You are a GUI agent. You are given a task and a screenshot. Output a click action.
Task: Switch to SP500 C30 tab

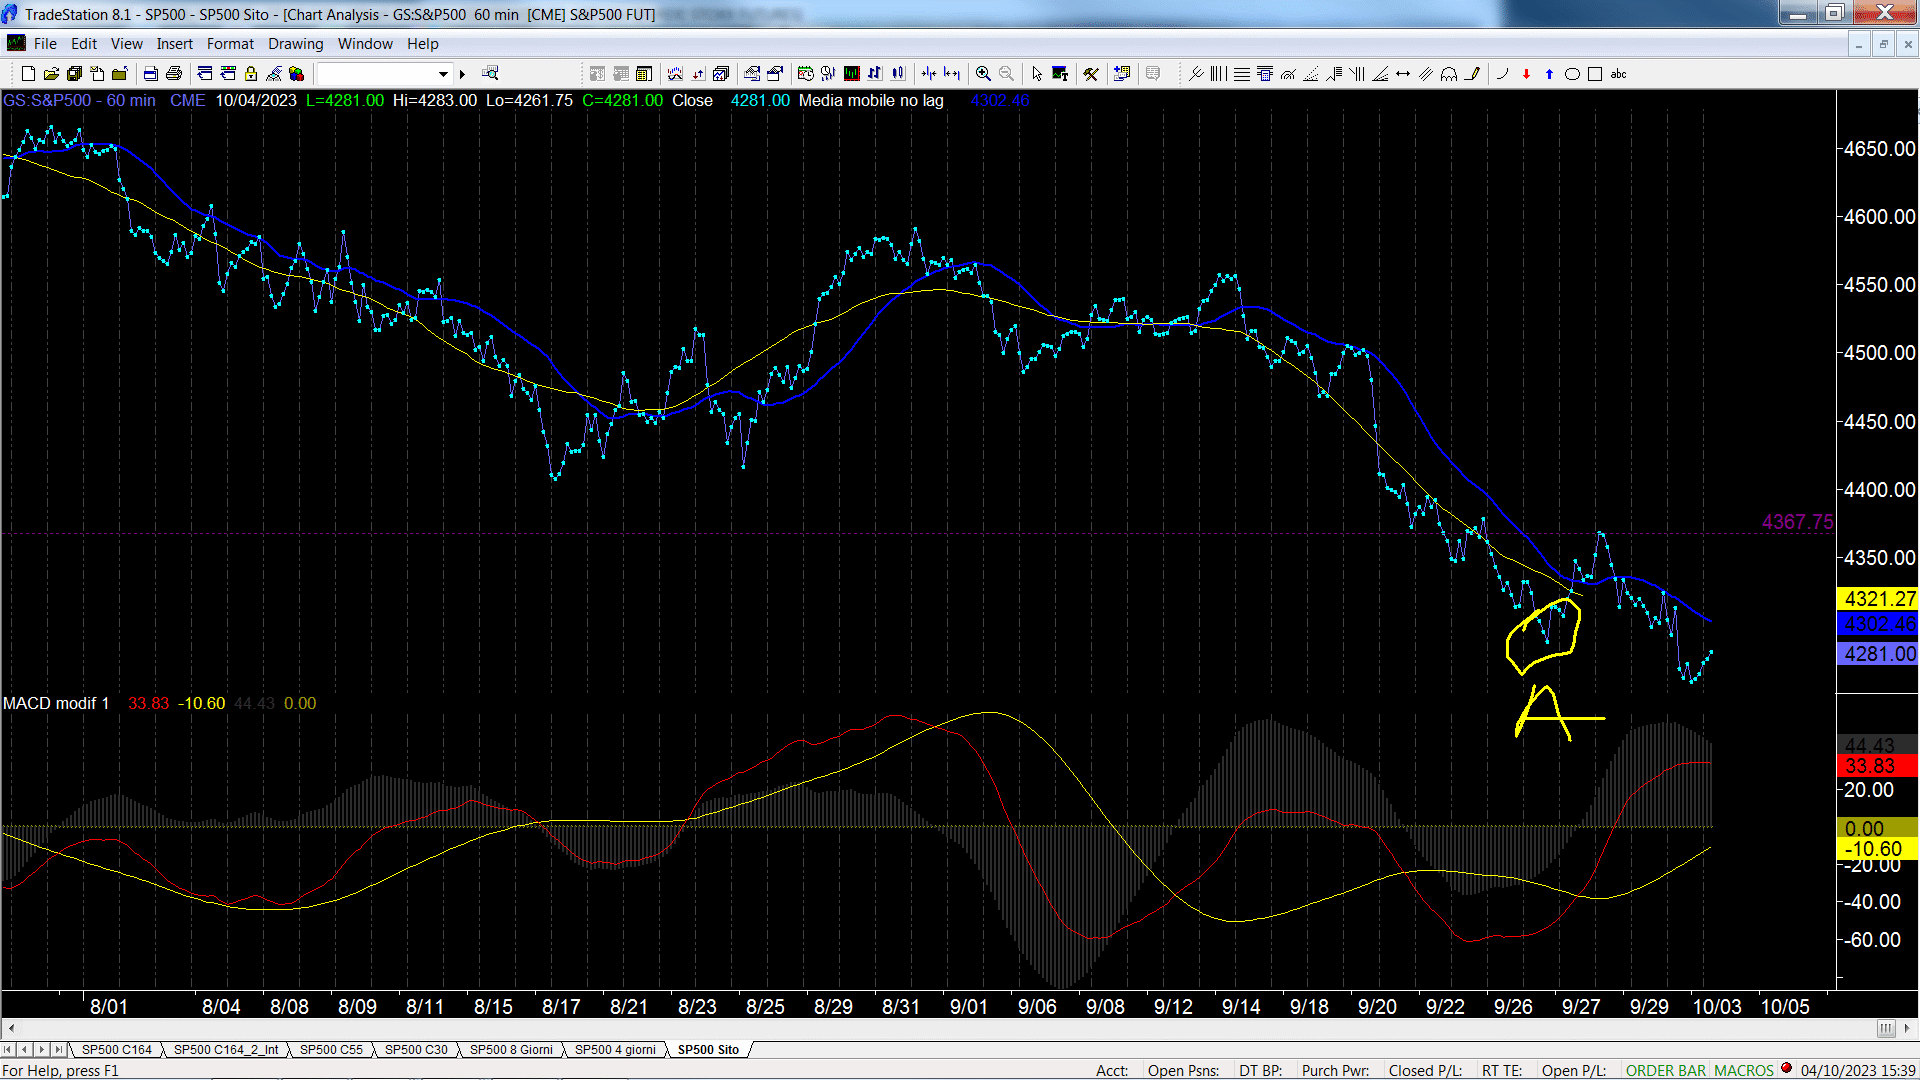point(416,1050)
